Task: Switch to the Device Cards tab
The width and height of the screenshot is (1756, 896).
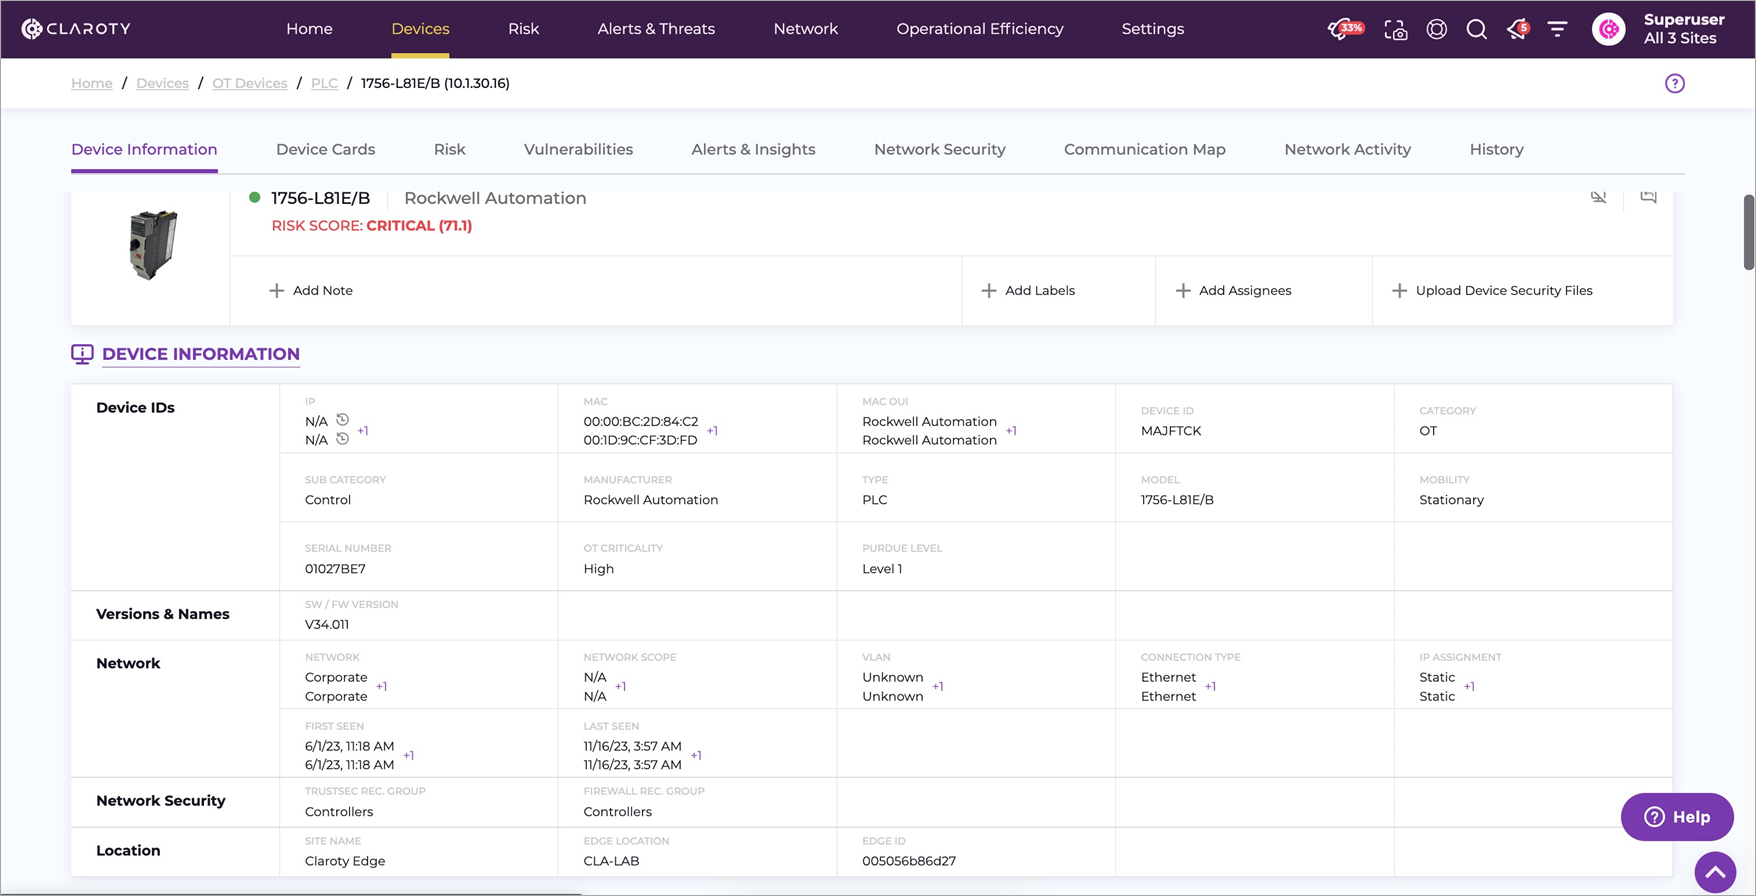Action: pos(326,150)
